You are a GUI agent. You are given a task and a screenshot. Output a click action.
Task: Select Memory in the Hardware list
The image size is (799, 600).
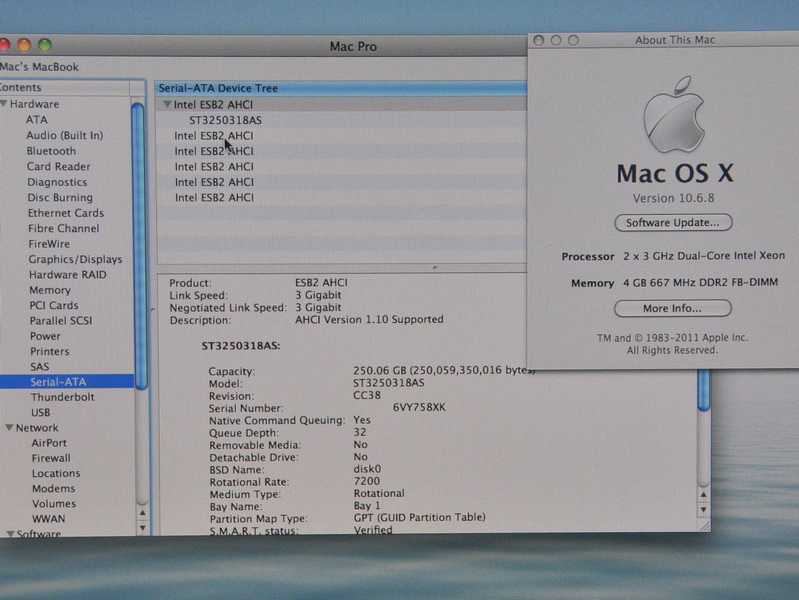tap(50, 290)
